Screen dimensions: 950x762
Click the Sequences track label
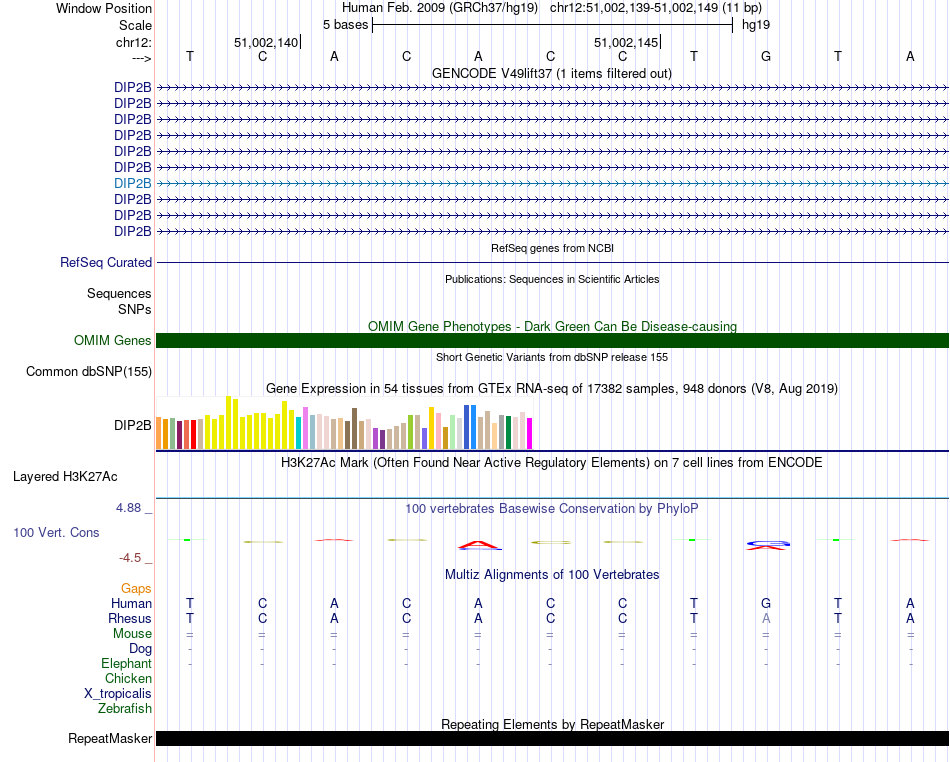click(x=119, y=293)
